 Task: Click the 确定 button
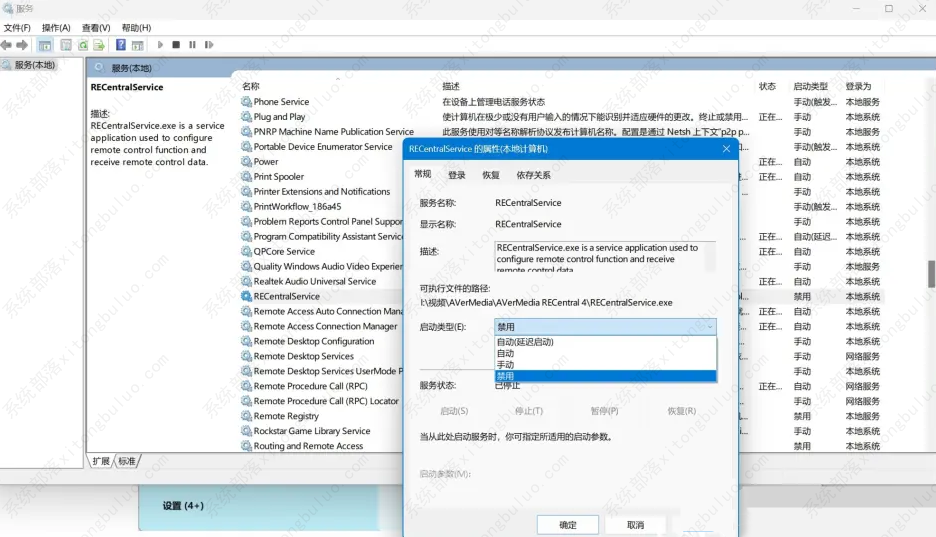pyautogui.click(x=567, y=525)
